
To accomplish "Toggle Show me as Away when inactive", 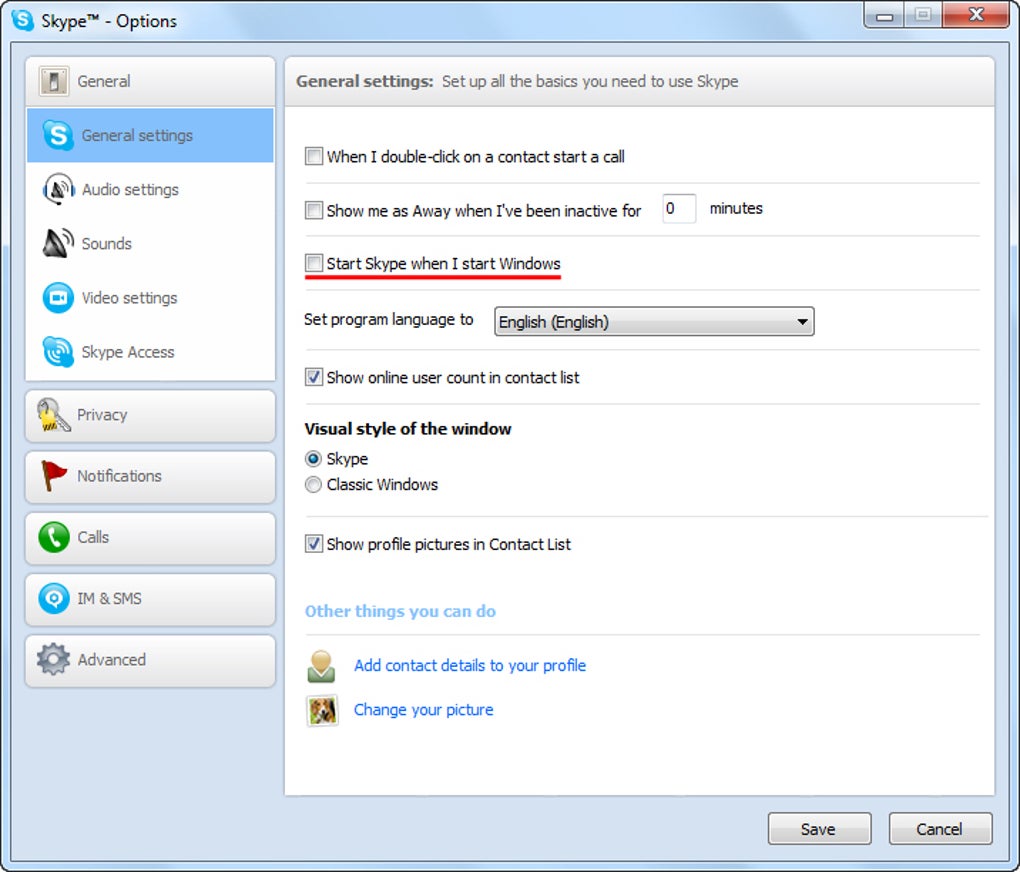I will pyautogui.click(x=314, y=210).
